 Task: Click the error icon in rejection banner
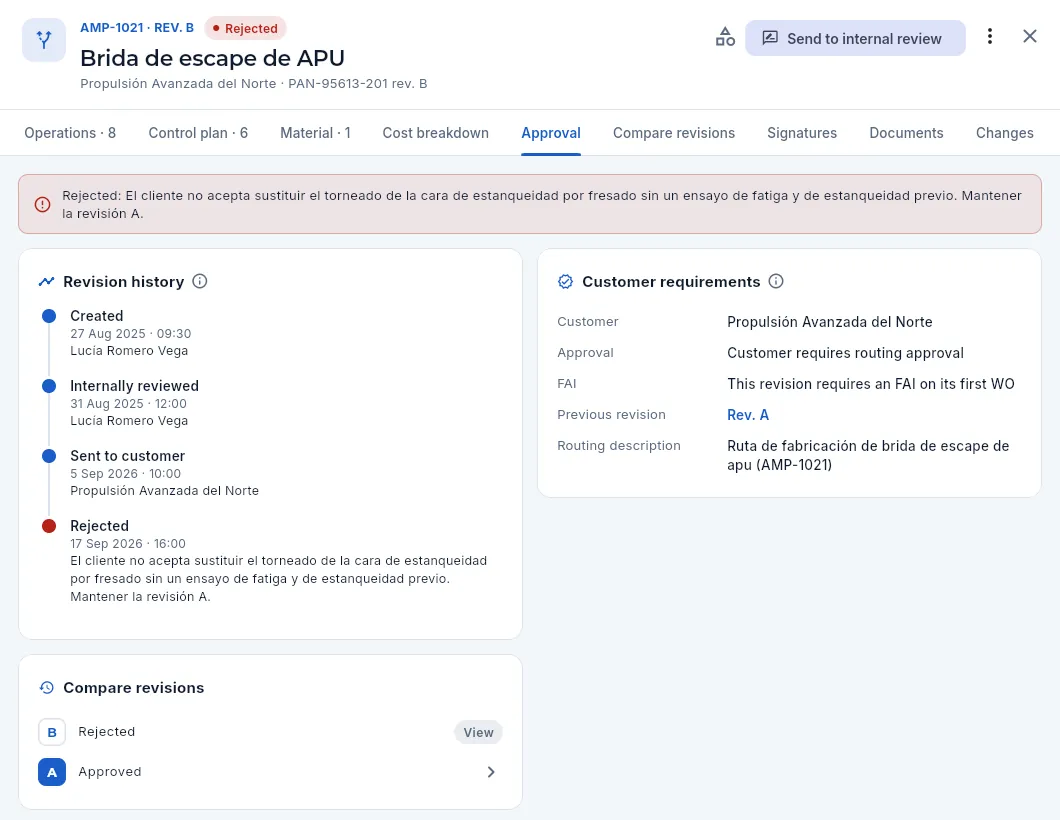pos(43,204)
